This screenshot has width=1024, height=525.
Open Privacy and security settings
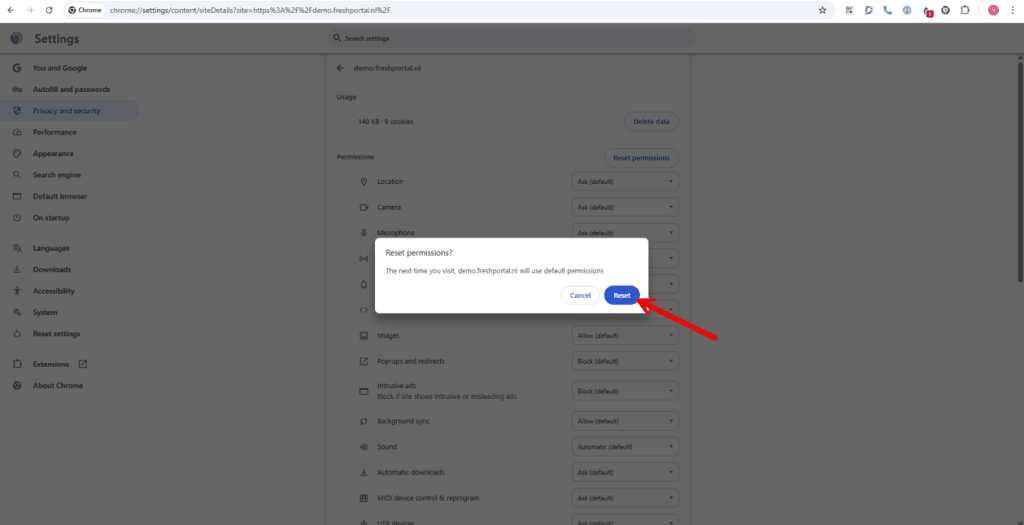tap(70, 111)
